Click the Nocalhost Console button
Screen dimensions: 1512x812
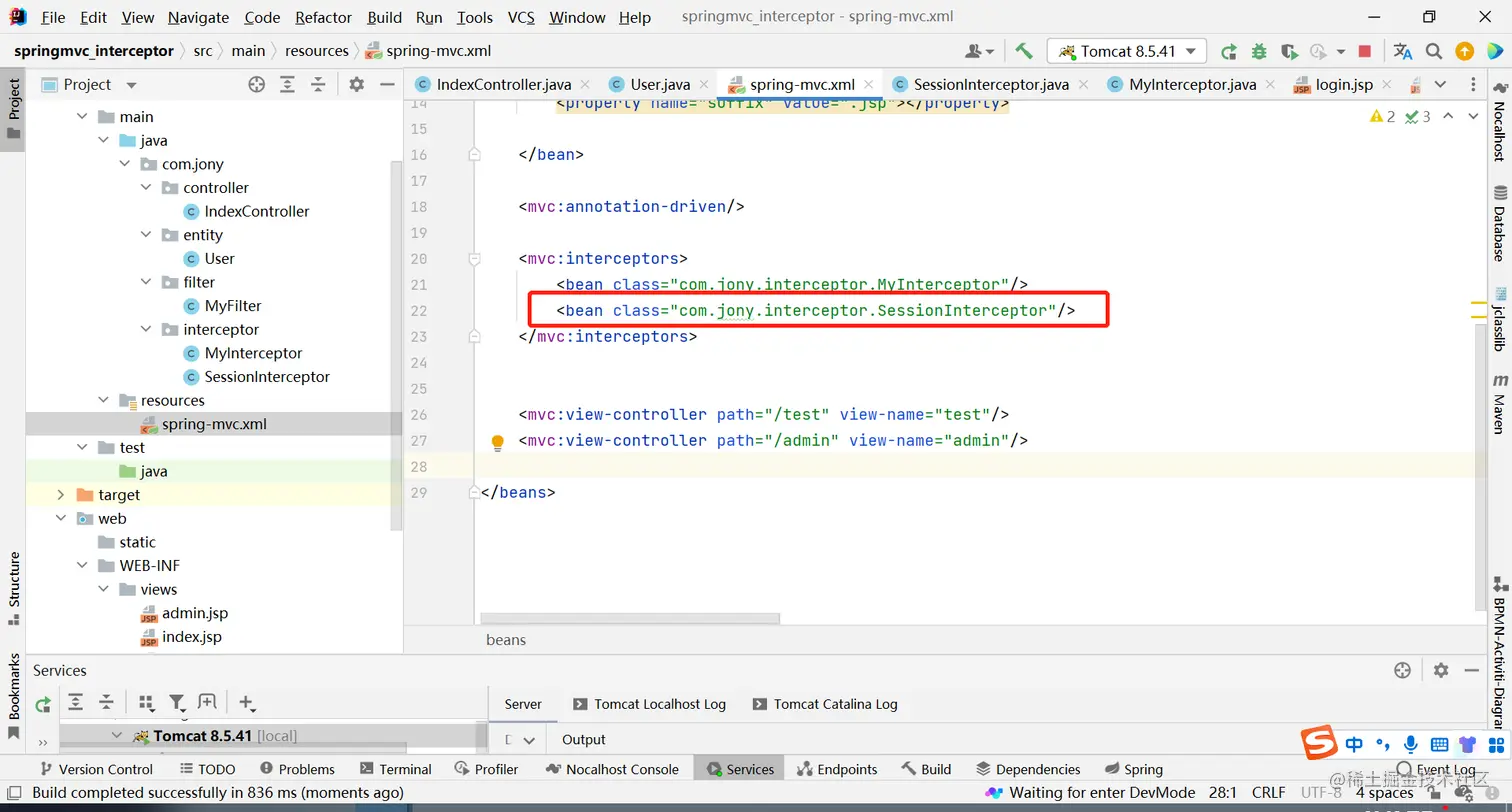[x=613, y=769]
